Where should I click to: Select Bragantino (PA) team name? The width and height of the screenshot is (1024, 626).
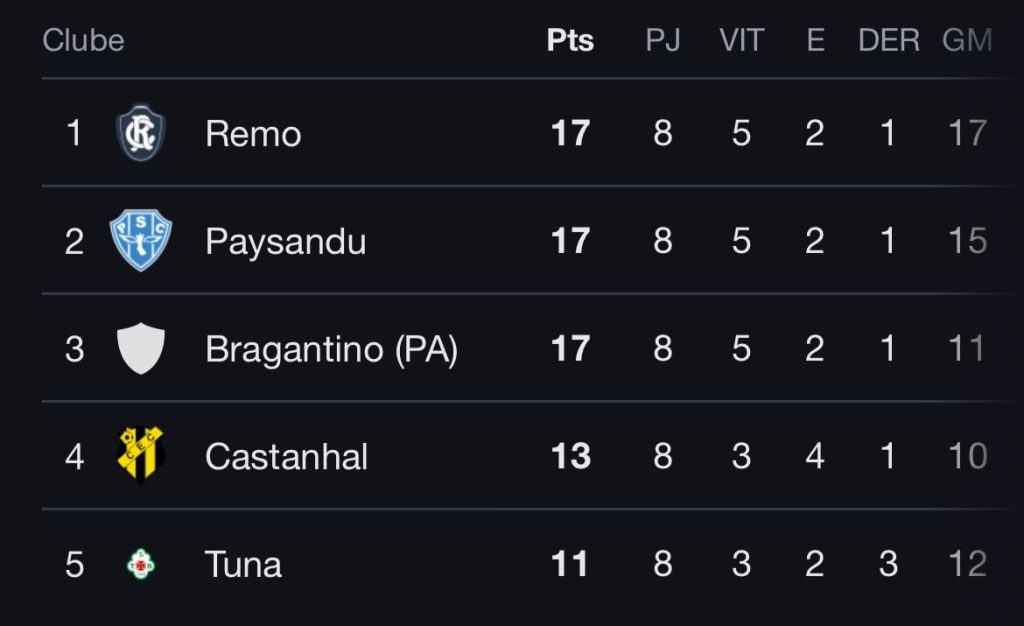coord(331,349)
